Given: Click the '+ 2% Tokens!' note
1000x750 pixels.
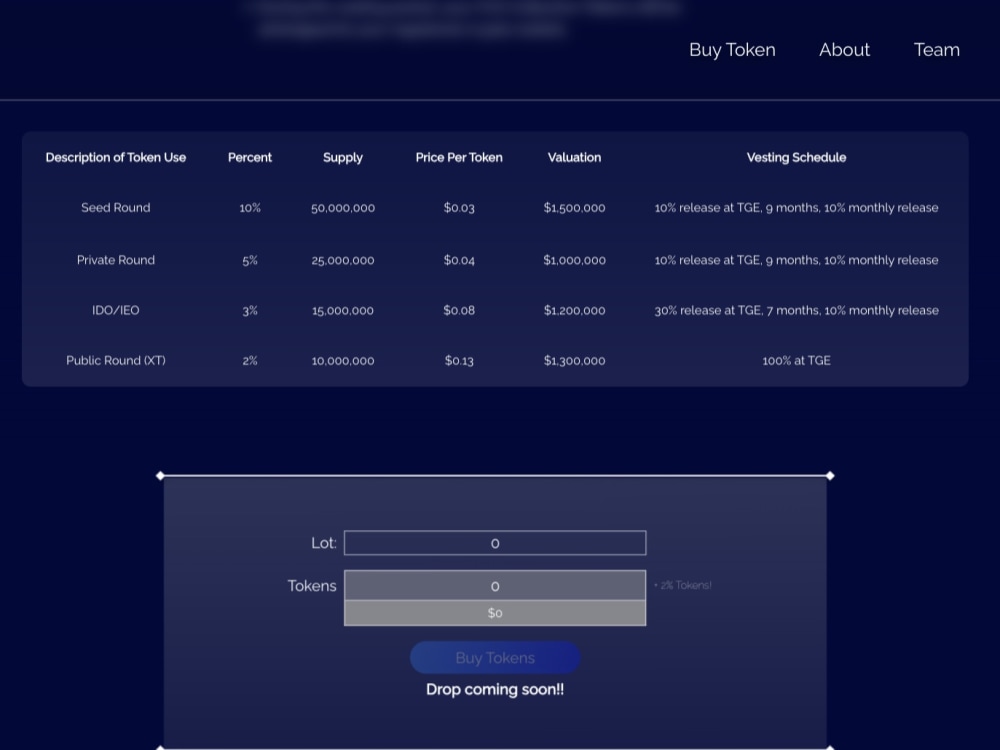Looking at the screenshot, I should tap(682, 585).
